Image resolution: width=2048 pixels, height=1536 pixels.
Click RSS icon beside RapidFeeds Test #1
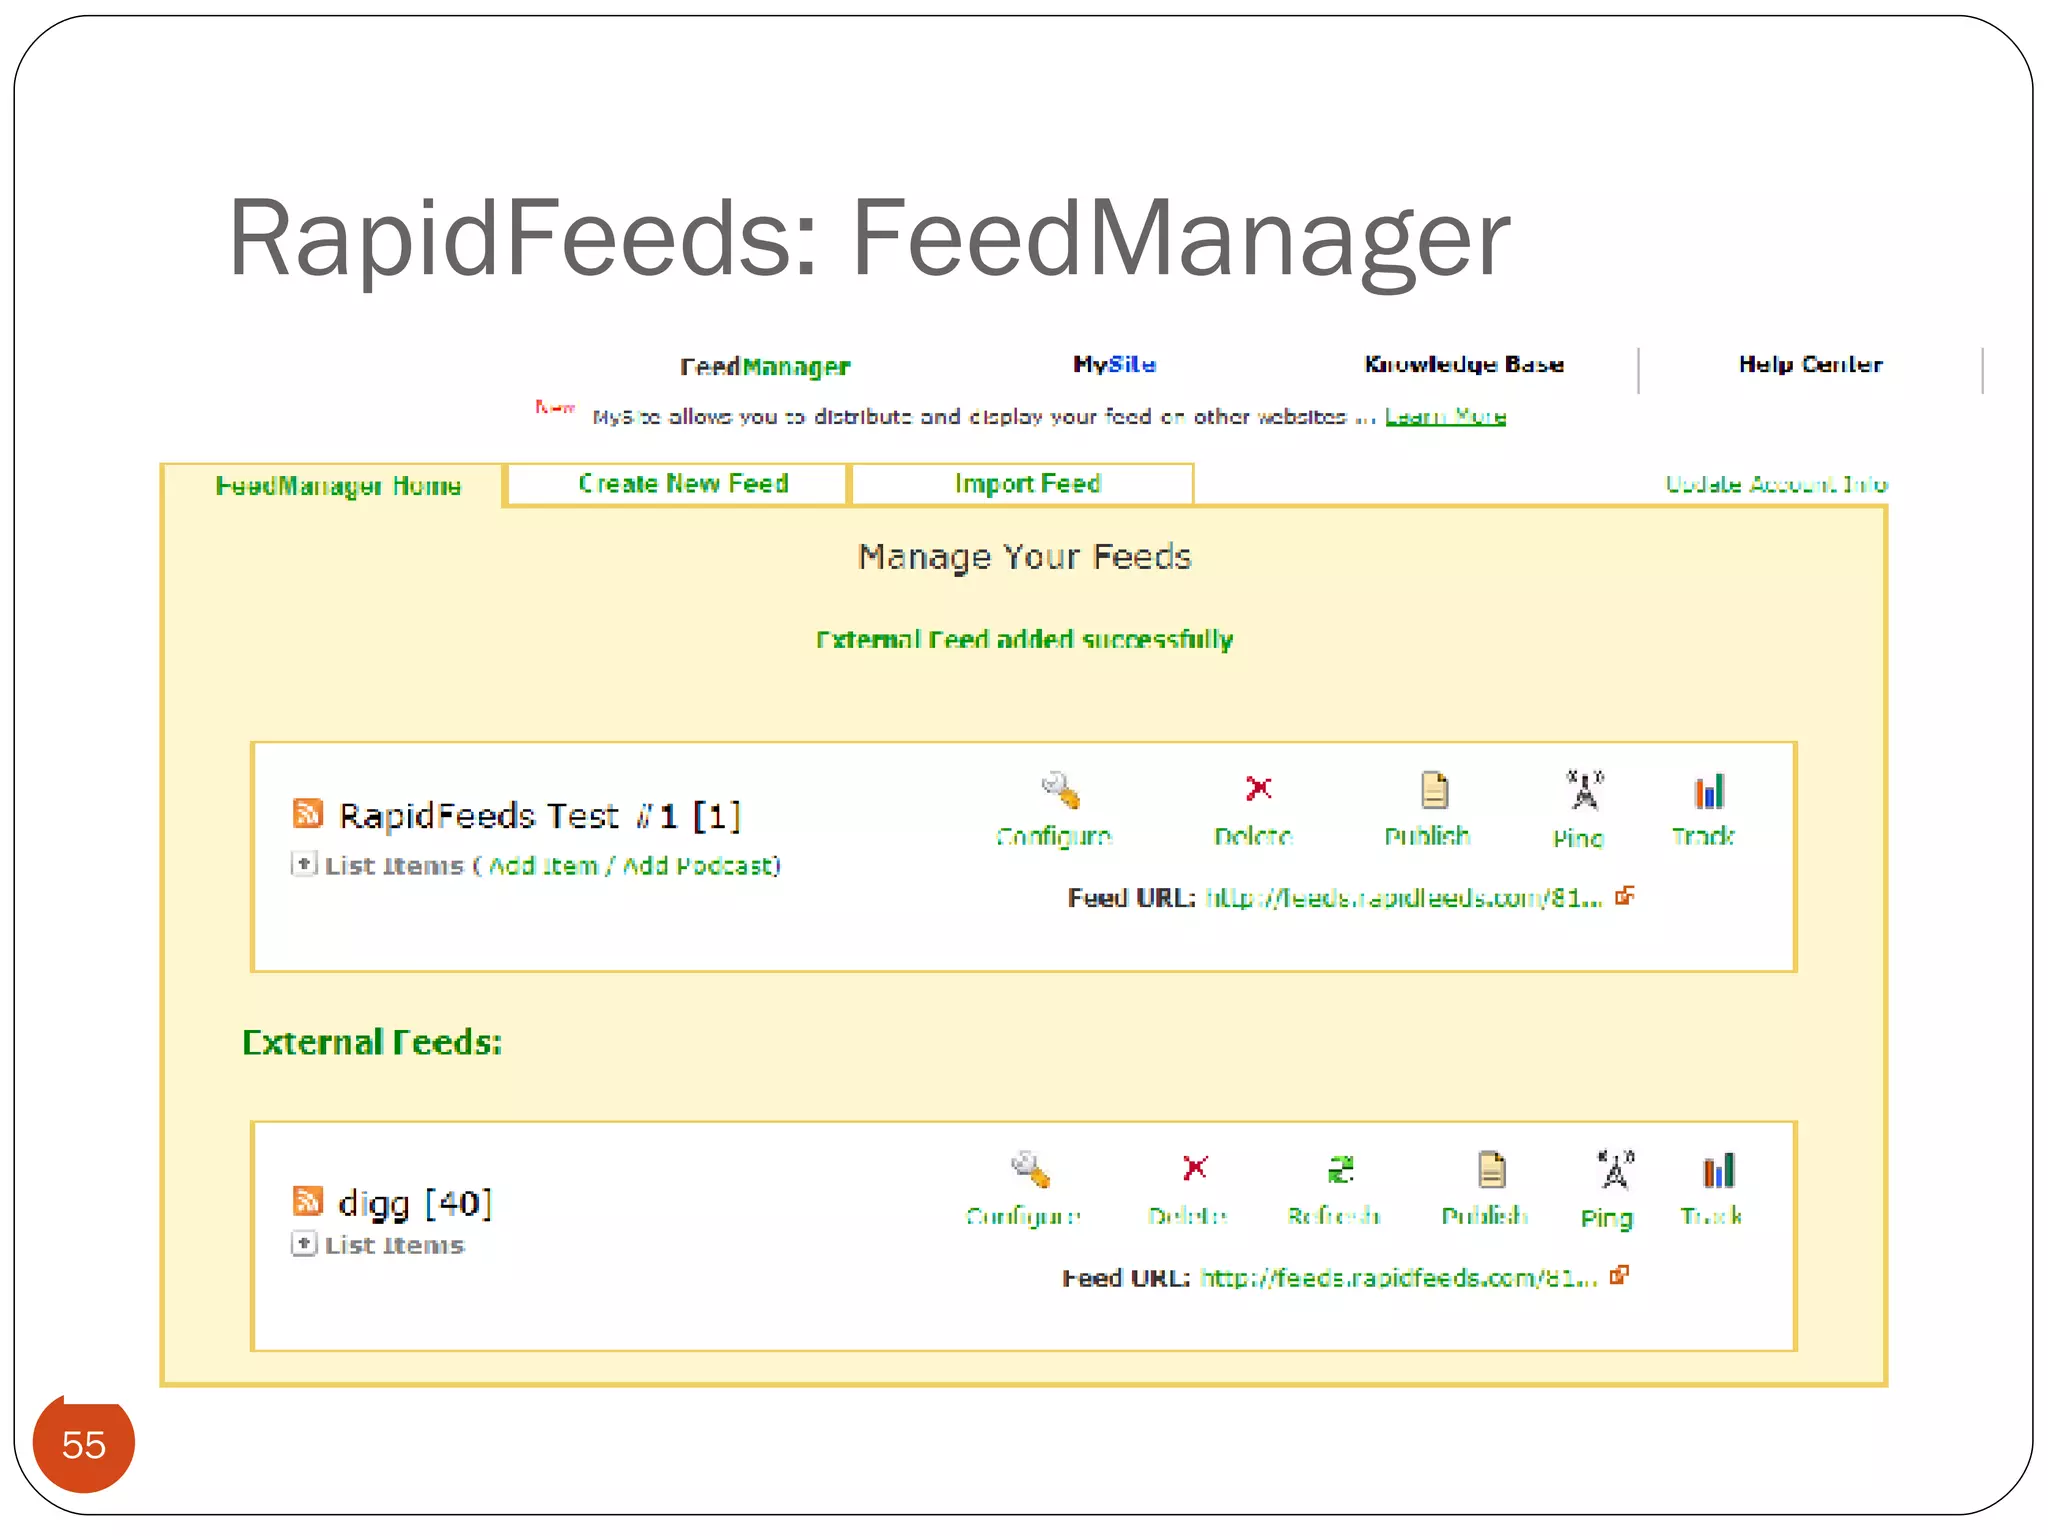pos(308,813)
